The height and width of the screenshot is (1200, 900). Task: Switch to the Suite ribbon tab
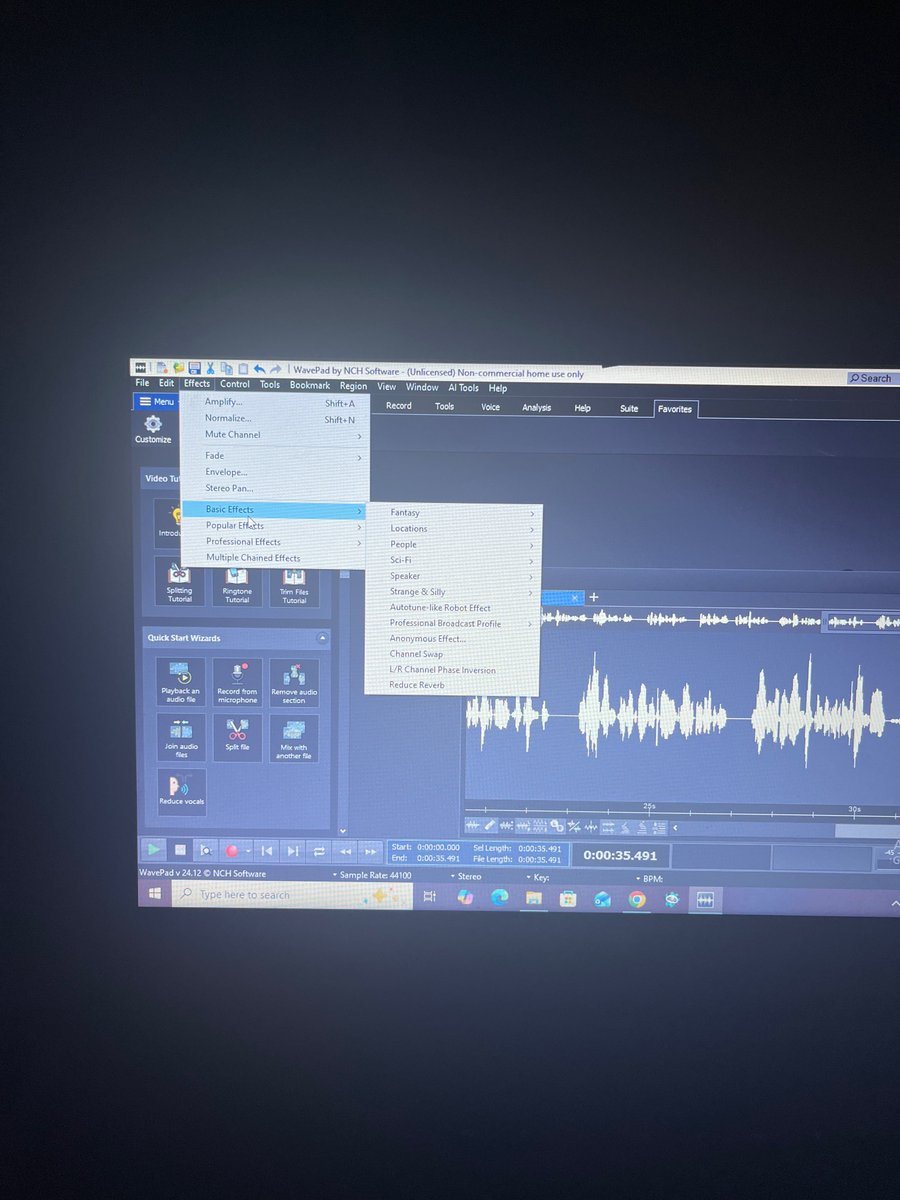tap(629, 409)
